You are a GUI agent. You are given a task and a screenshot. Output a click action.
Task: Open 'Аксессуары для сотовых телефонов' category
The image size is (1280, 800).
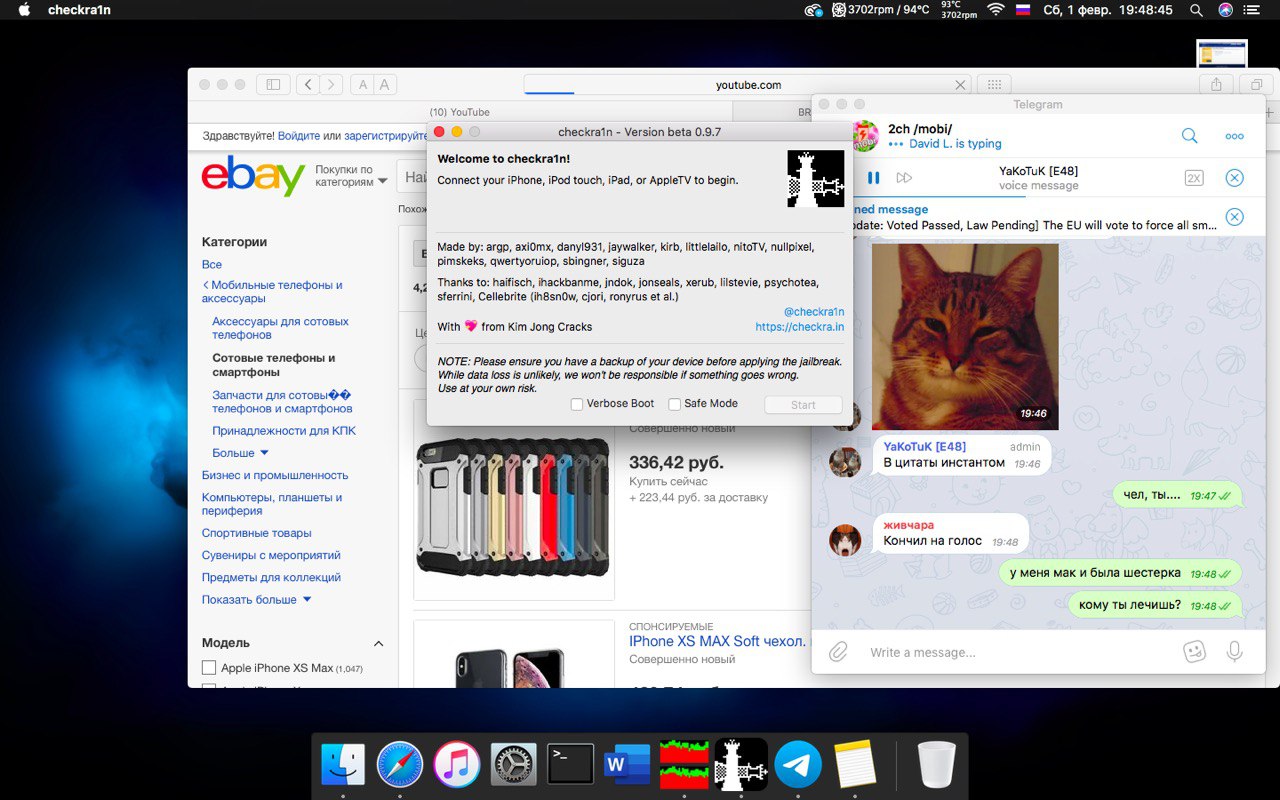[280, 328]
